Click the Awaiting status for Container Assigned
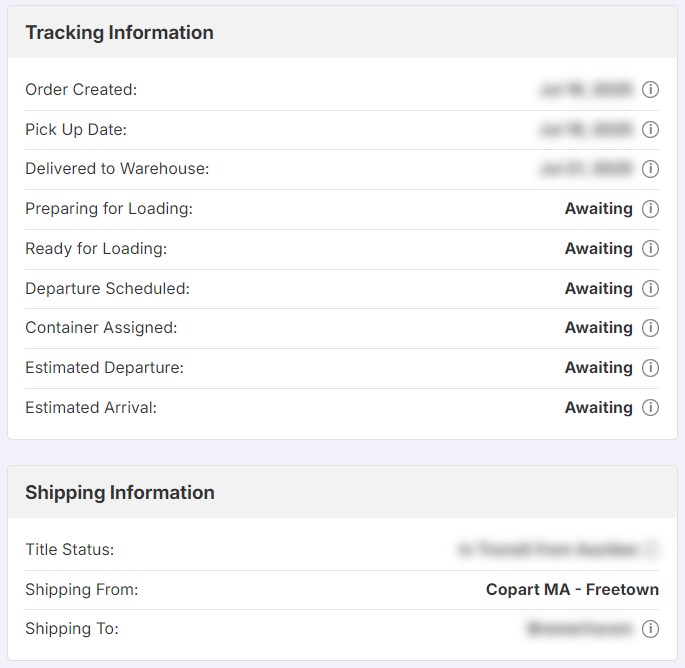The width and height of the screenshot is (685, 668). tap(598, 328)
